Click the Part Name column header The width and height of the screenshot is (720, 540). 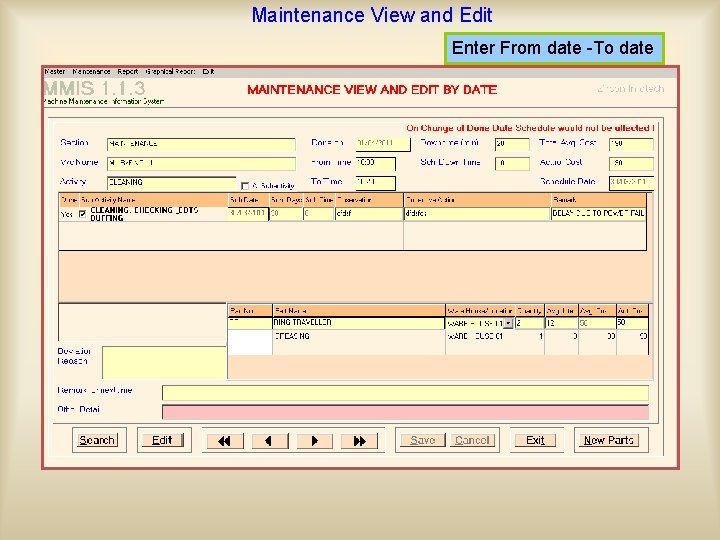(x=359, y=311)
